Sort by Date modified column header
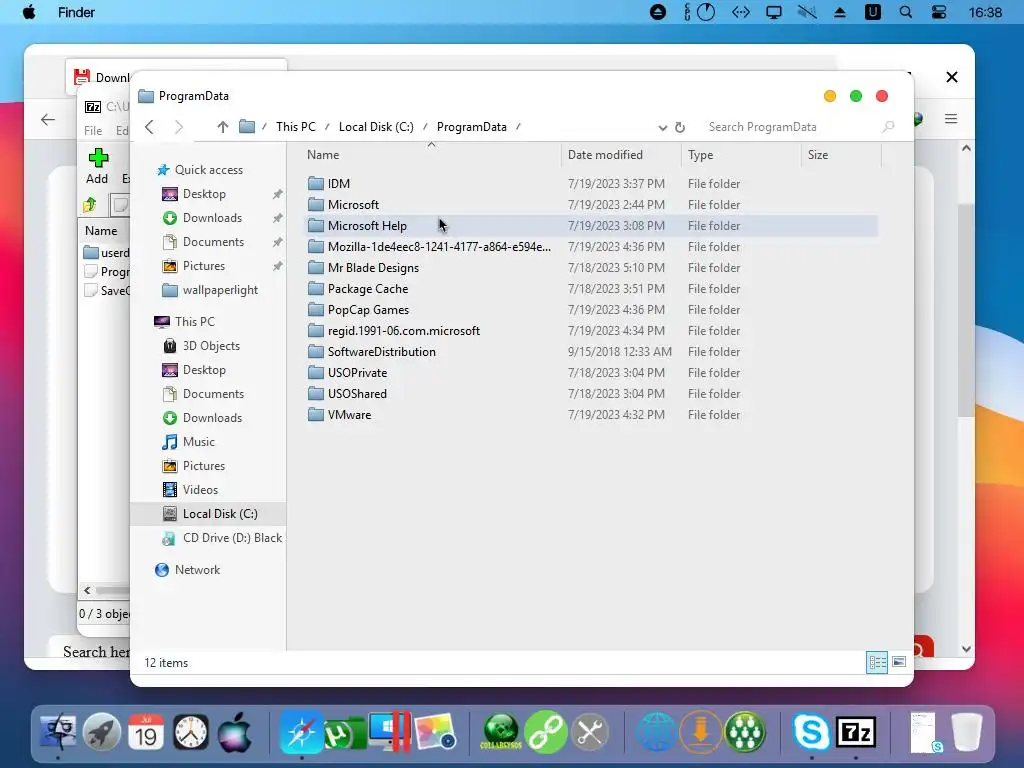Viewport: 1024px width, 768px height. coord(605,155)
